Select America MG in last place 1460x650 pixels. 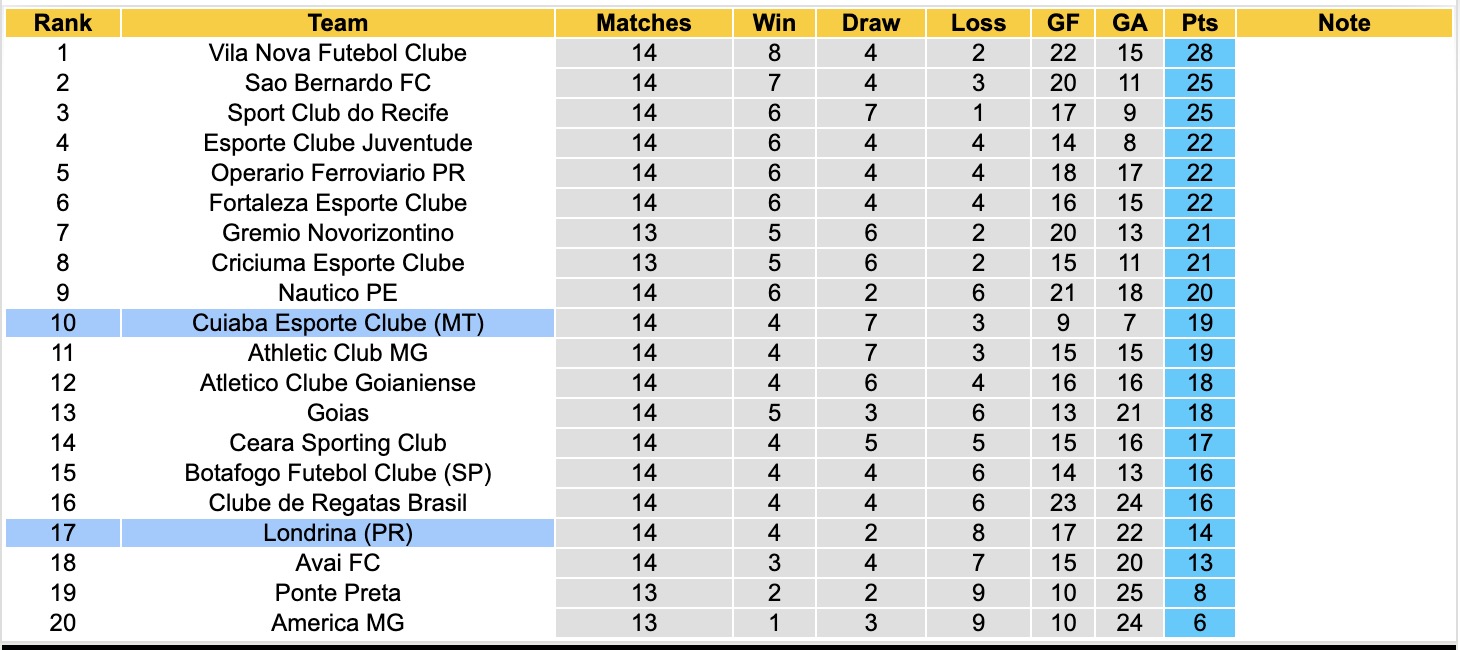point(338,623)
